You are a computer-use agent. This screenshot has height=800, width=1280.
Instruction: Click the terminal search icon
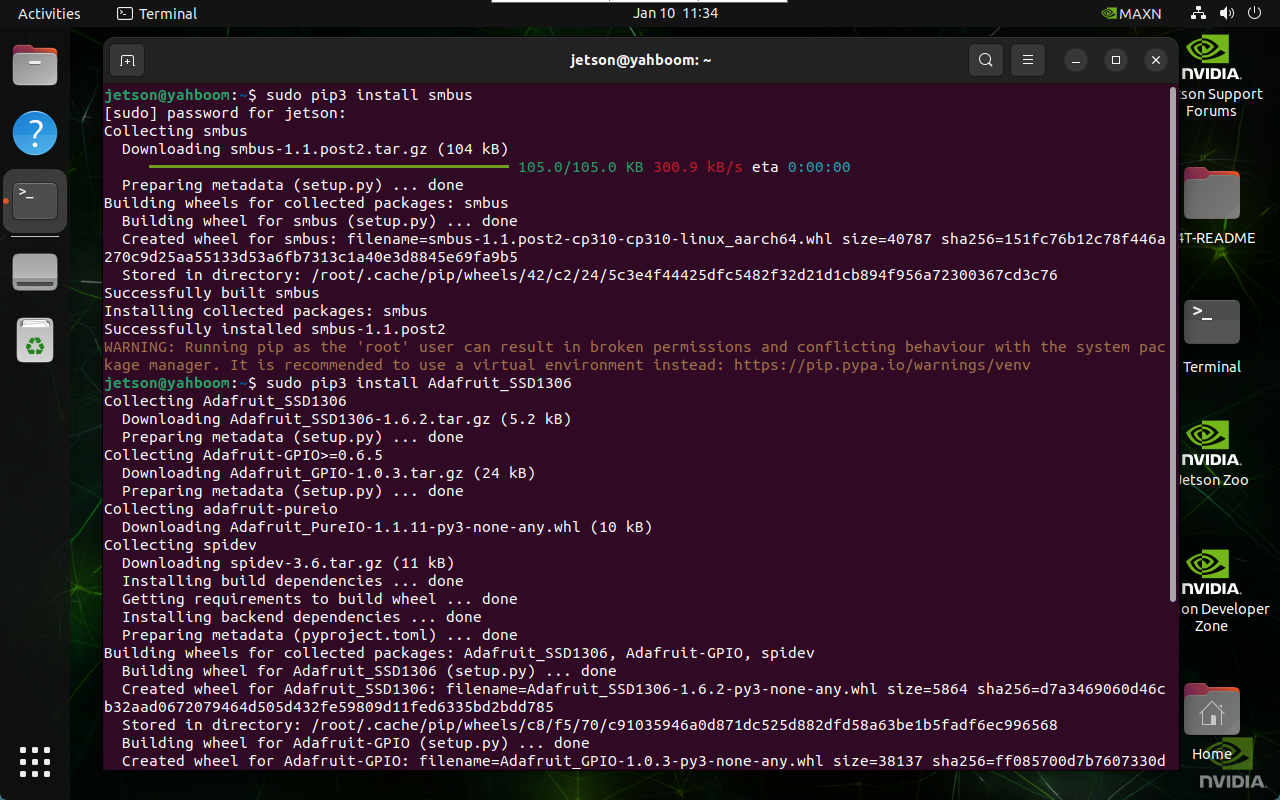click(x=986, y=60)
